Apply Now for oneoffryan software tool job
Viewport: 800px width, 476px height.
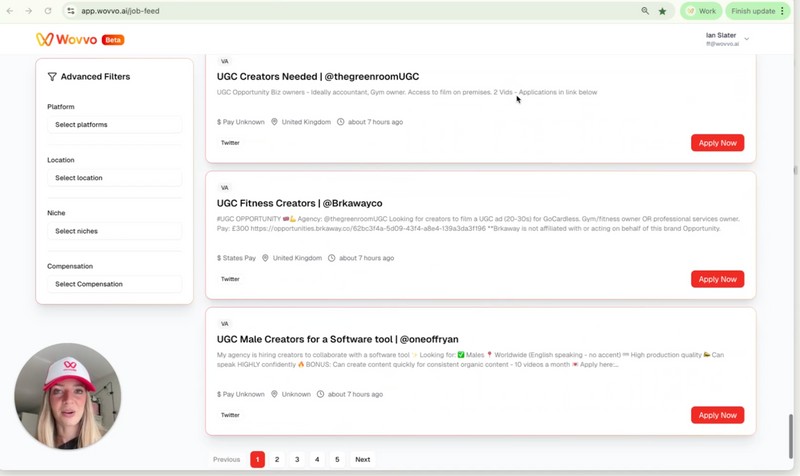[x=717, y=415]
